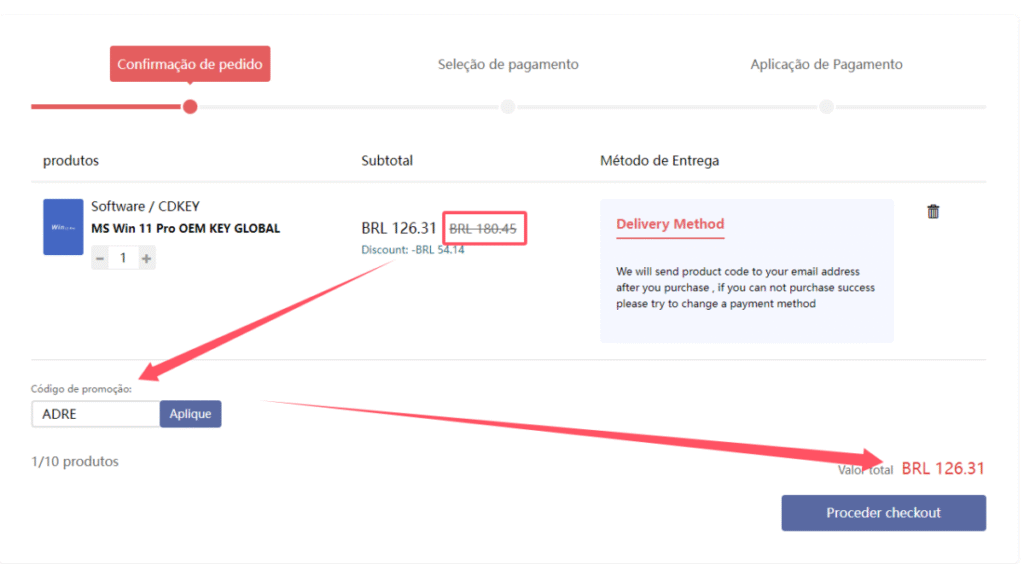Open the MS Win 11 Pro OEM KEY GLOBAL product name
The width and height of the screenshot is (1024, 564).
point(185,228)
